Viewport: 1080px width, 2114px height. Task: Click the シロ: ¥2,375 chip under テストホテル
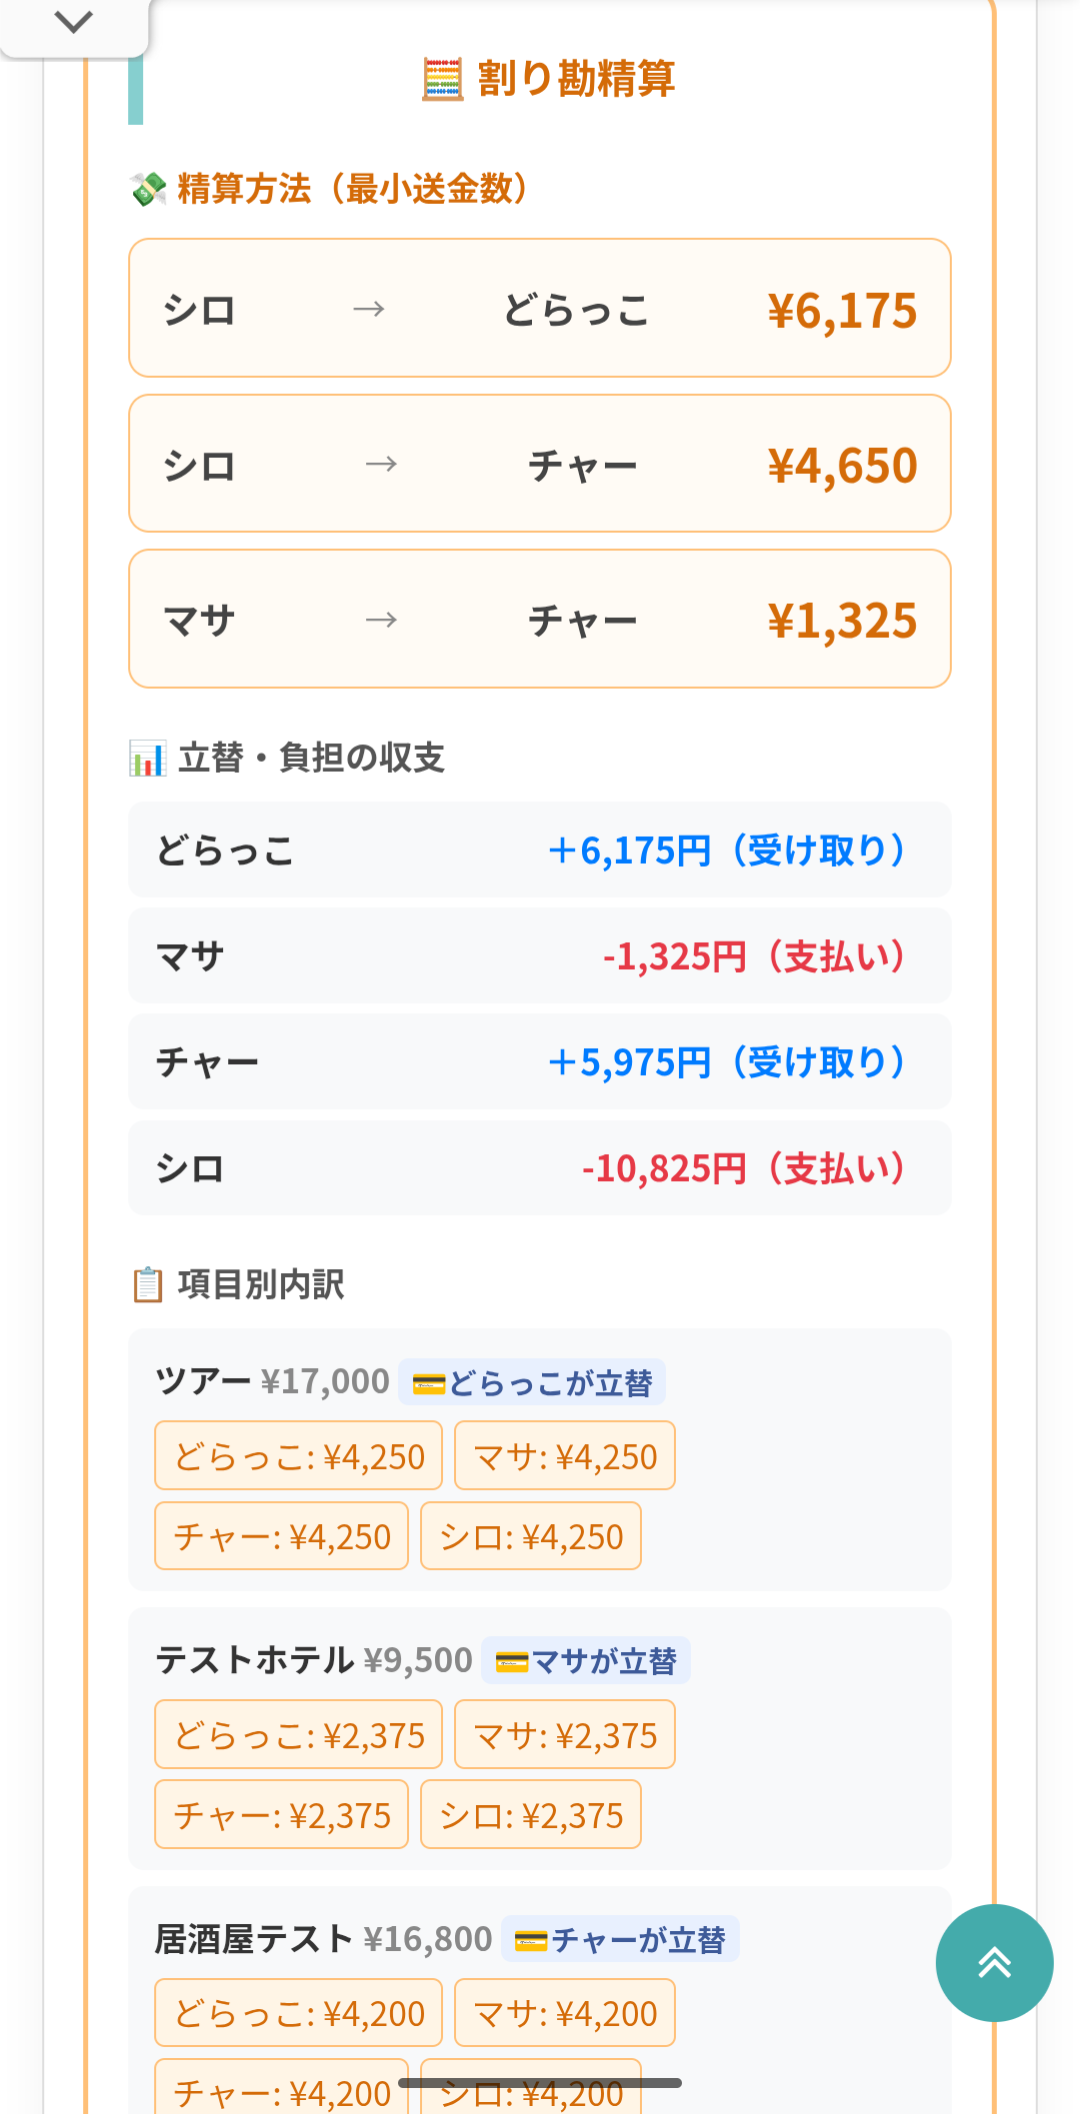click(531, 1815)
